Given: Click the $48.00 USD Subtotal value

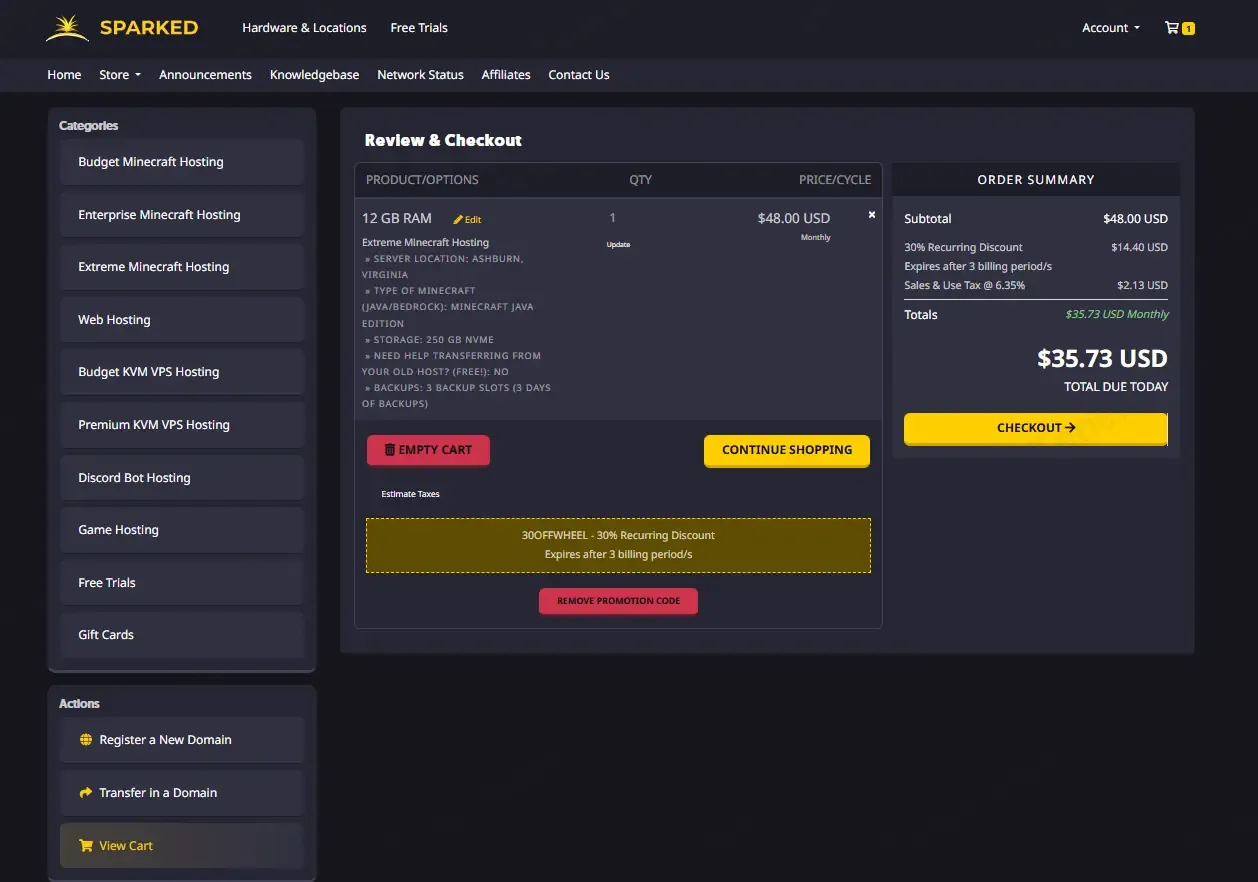Looking at the screenshot, I should coord(1135,219).
